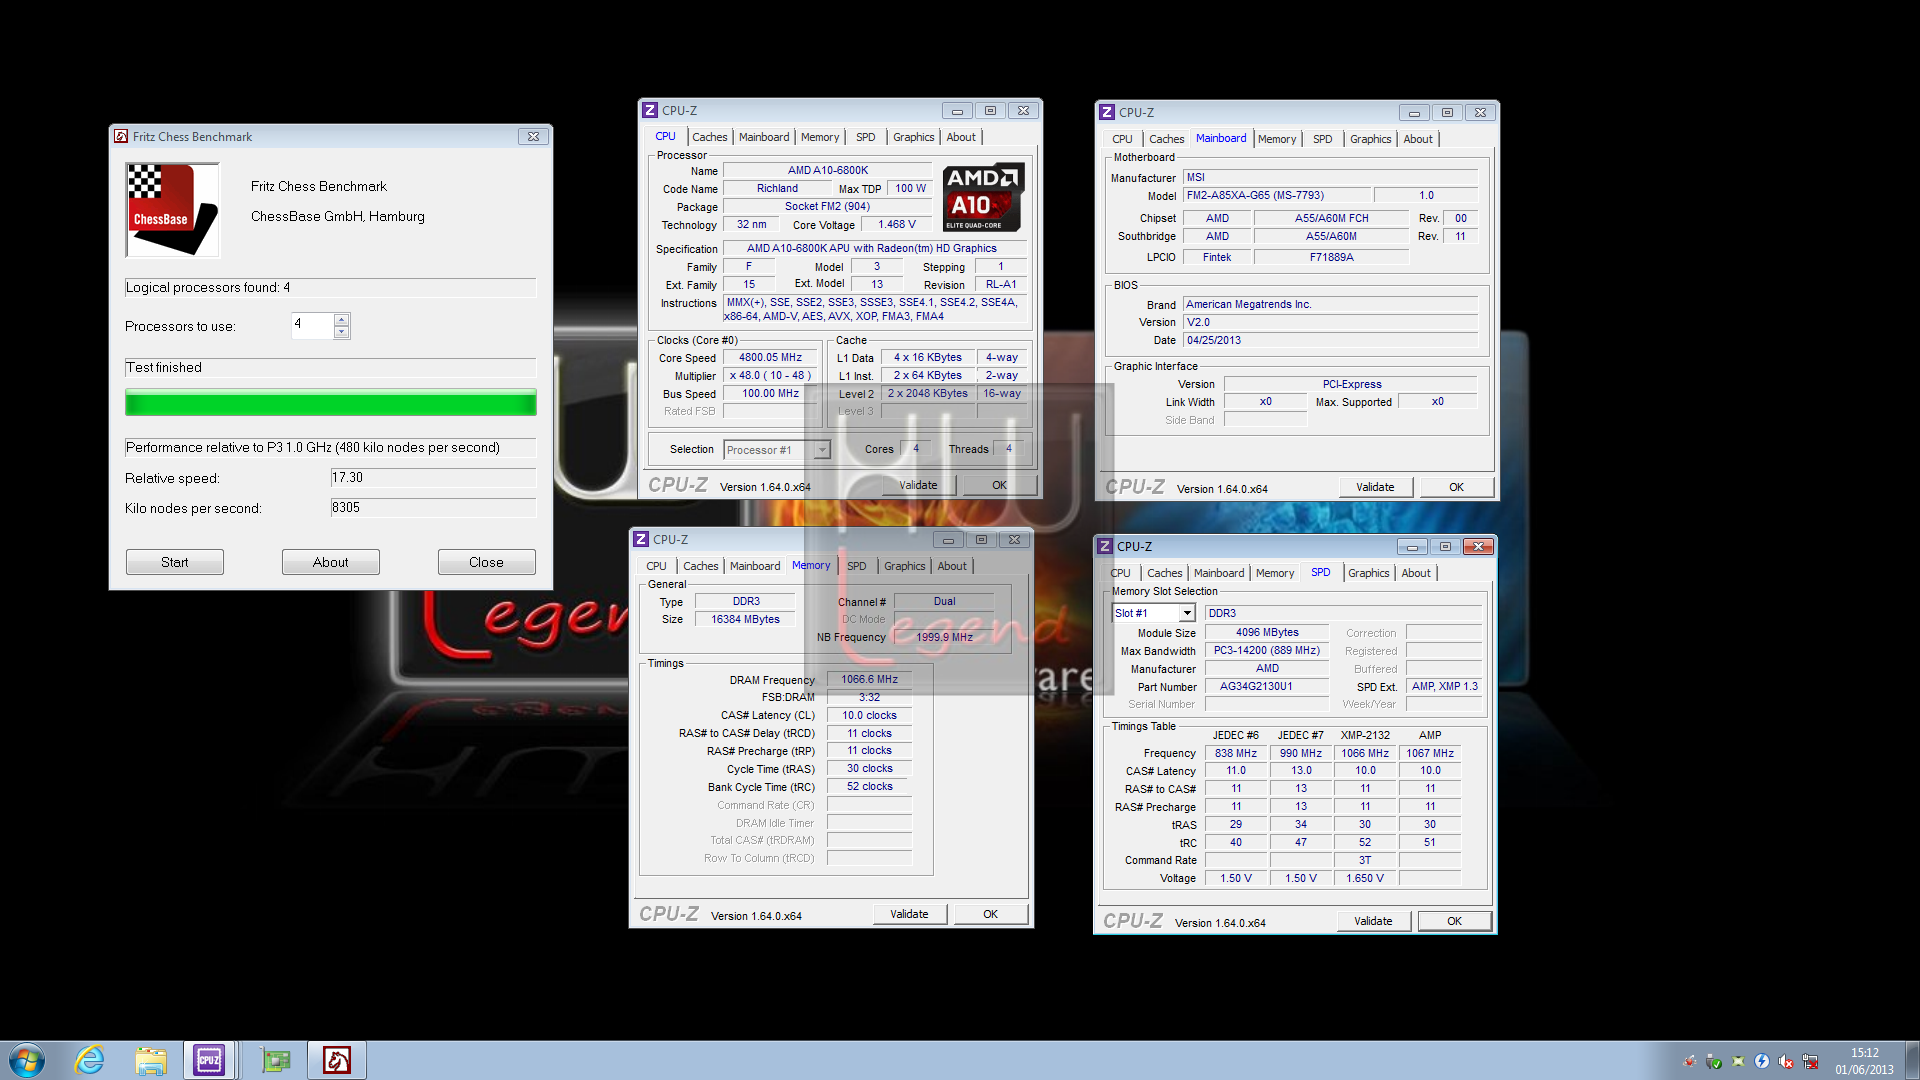Click the BIOS date 04/25/2013

(1330, 341)
